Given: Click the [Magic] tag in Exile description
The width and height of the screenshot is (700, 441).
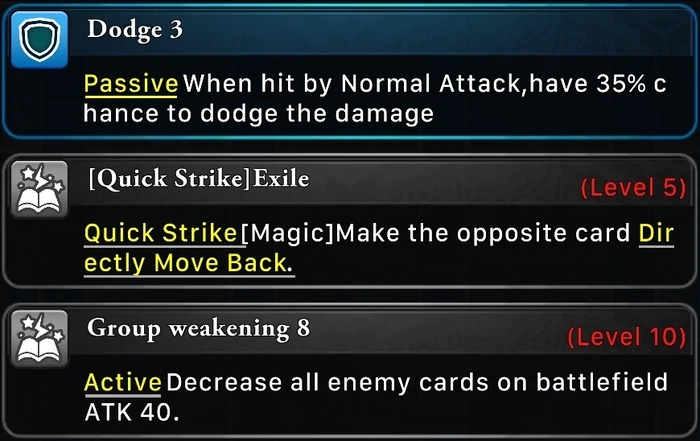Looking at the screenshot, I should point(288,233).
